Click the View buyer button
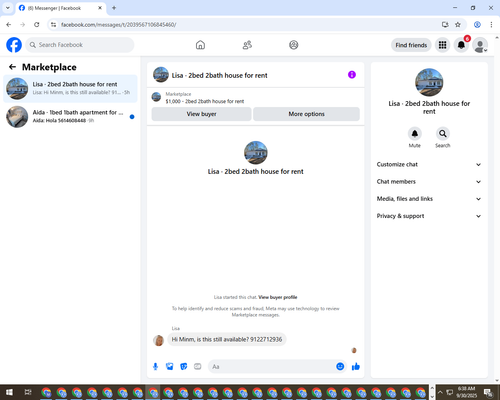This screenshot has height=400, width=500. pyautogui.click(x=201, y=114)
